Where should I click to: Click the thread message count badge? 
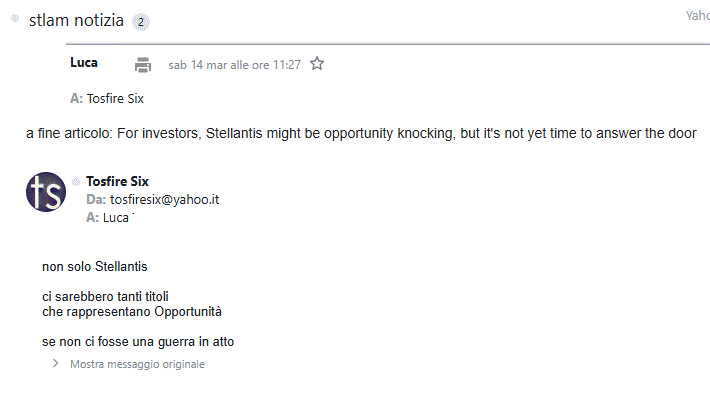(140, 21)
